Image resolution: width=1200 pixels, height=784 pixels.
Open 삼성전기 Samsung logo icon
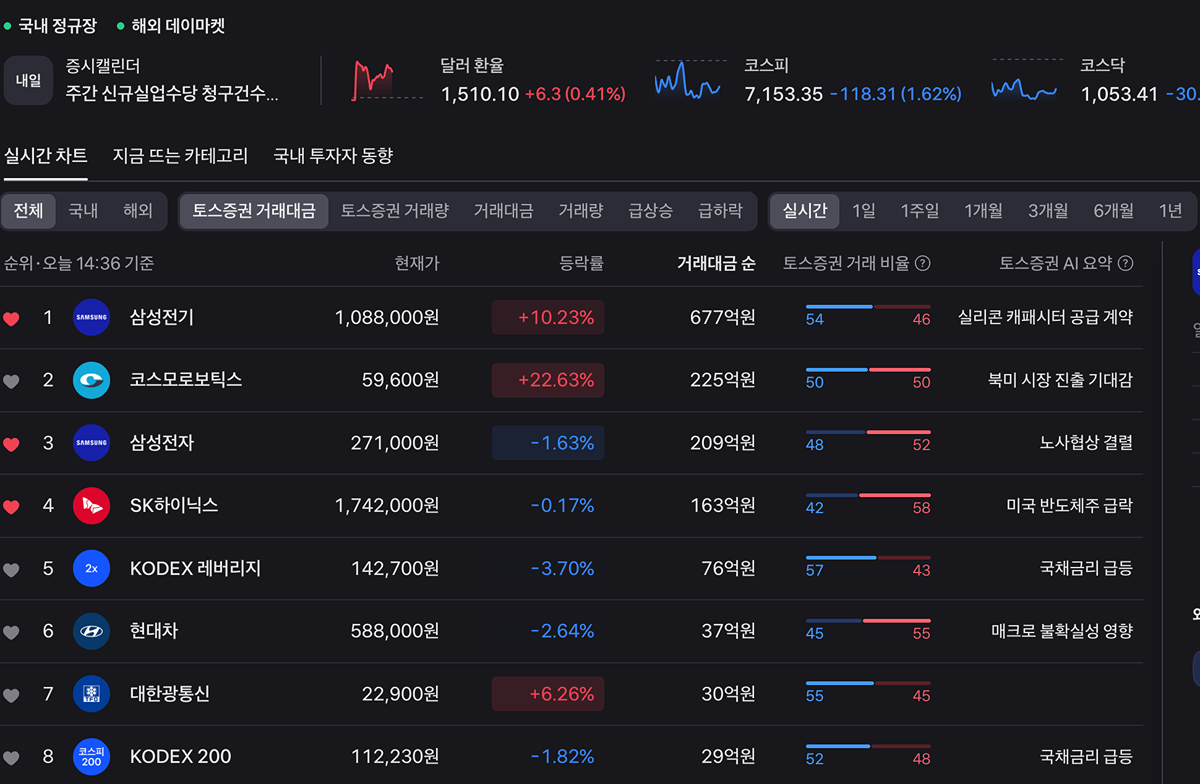coord(91,318)
